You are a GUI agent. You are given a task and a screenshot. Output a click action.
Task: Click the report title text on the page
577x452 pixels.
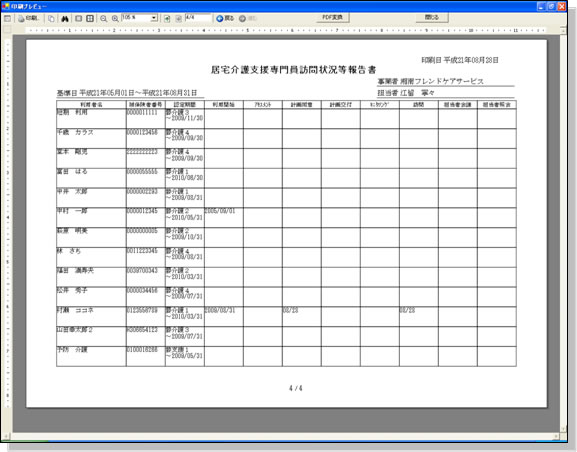(x=293, y=70)
